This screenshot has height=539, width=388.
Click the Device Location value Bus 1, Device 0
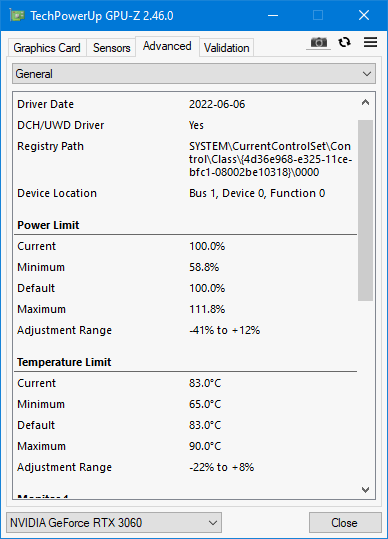click(x=257, y=193)
